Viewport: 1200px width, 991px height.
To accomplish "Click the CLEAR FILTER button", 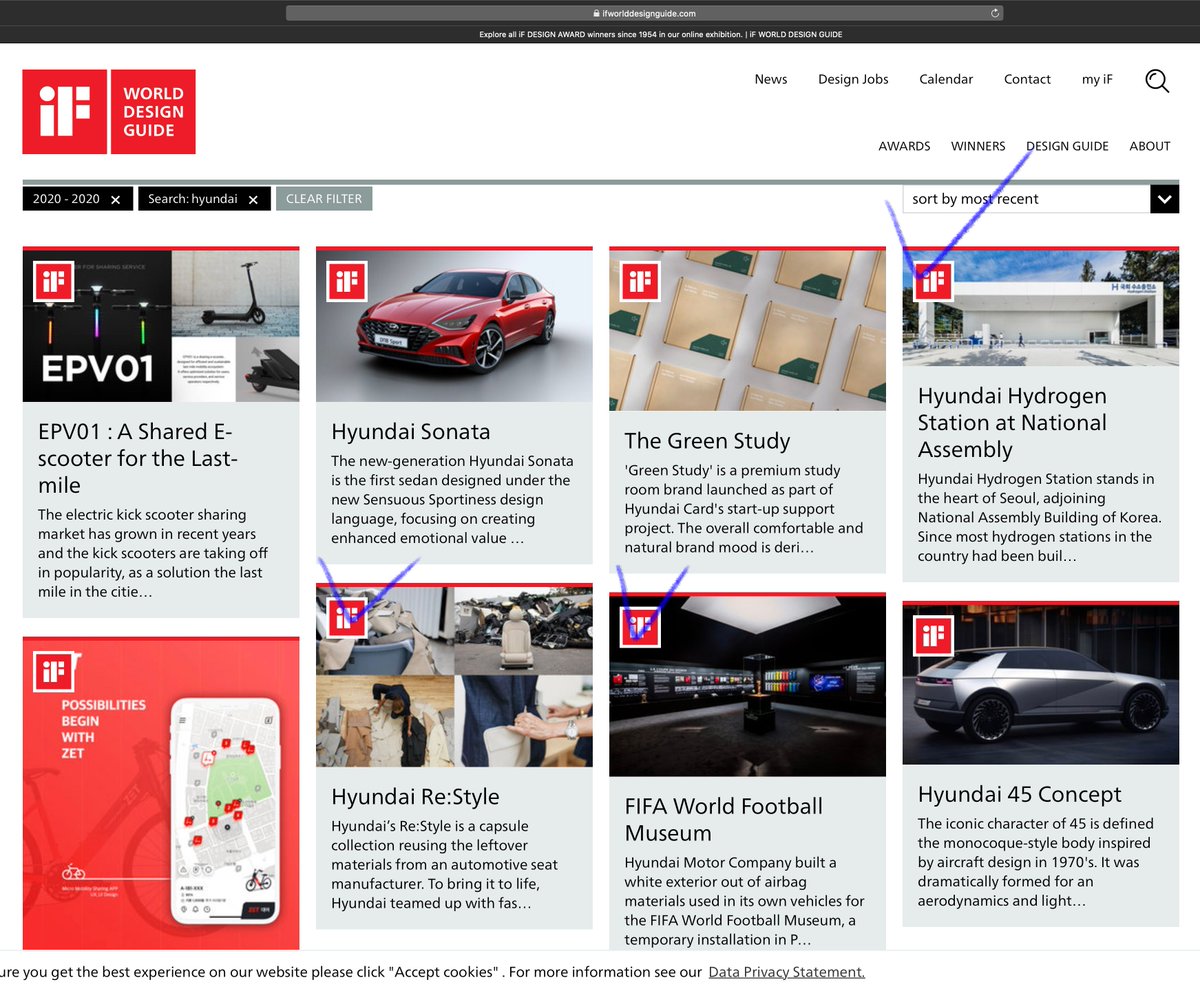I will point(324,198).
